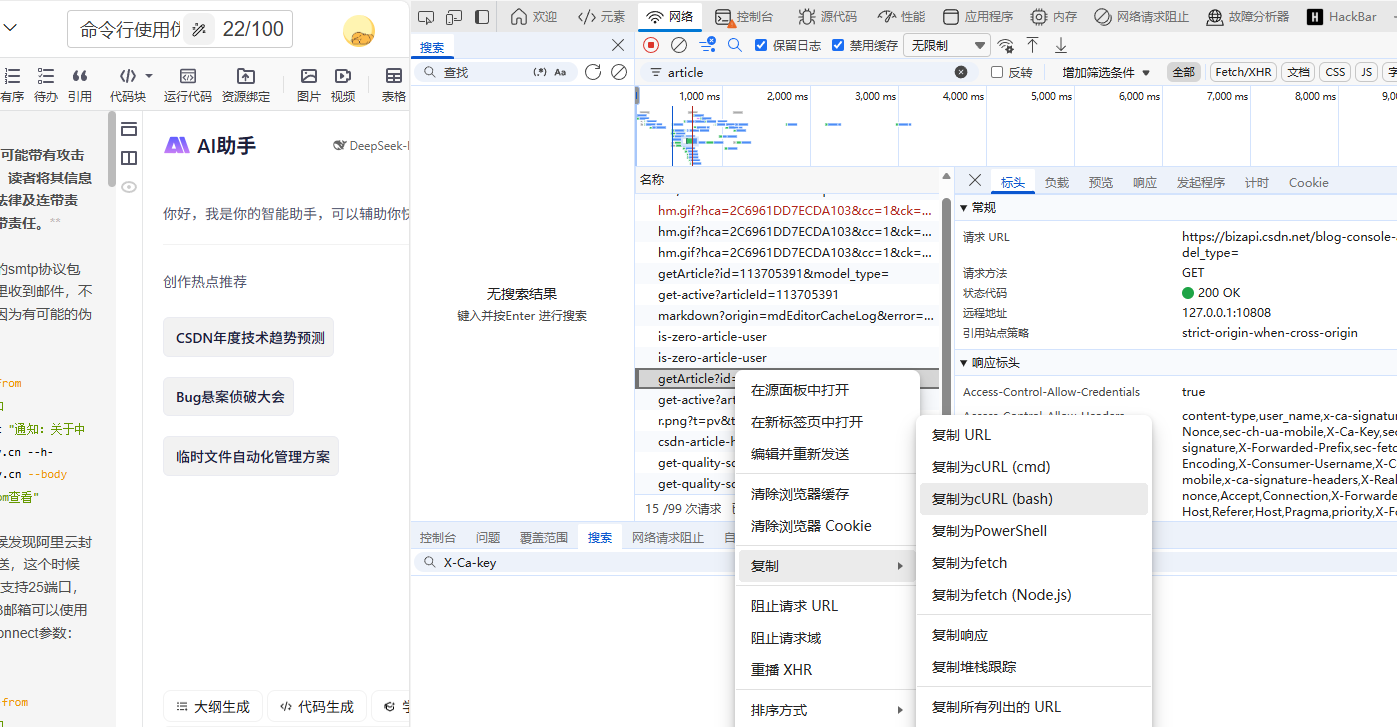Click the X-Ca-key search input field
Image resolution: width=1397 pixels, height=727 pixels.
(530, 562)
